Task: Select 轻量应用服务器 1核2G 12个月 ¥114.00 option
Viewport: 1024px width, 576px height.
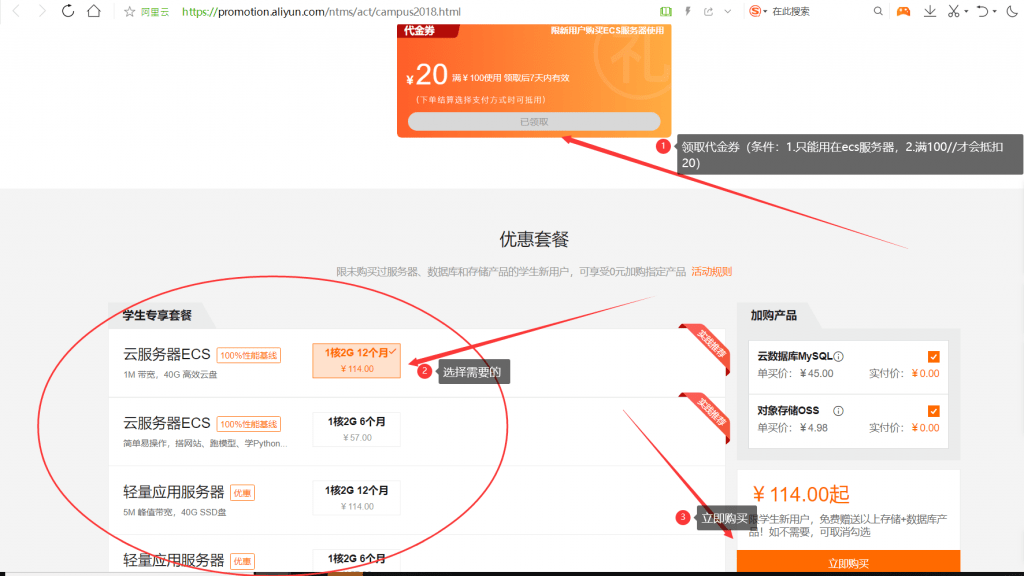Action: click(357, 498)
